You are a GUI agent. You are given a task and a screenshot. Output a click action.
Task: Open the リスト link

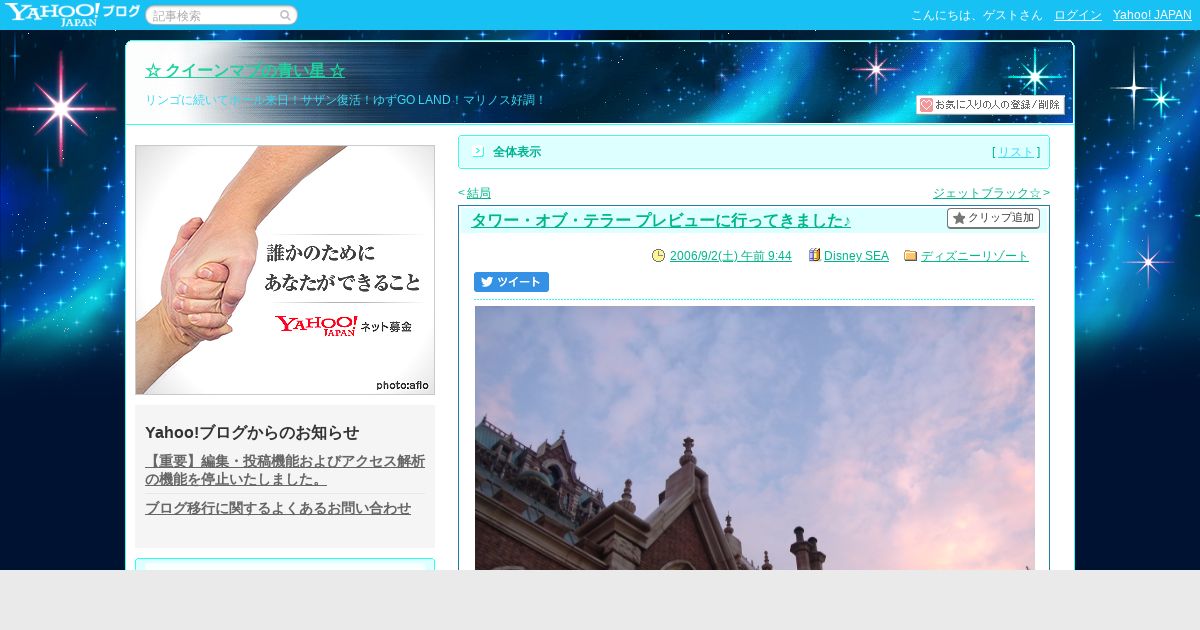point(1016,152)
